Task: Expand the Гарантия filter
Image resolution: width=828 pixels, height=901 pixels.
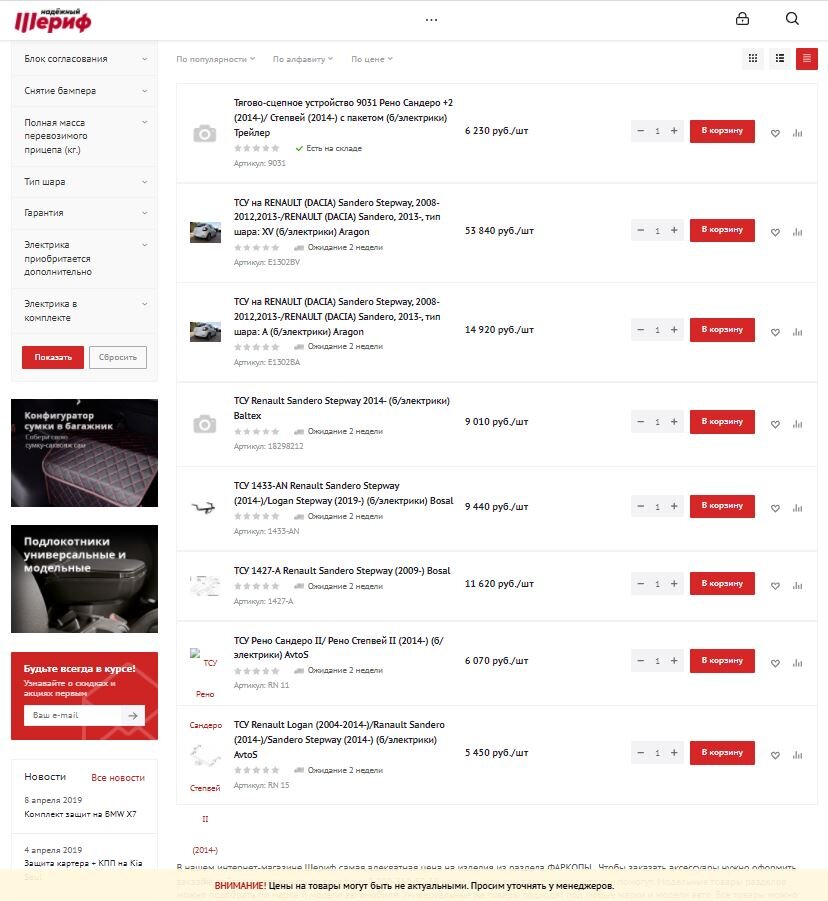Action: pyautogui.click(x=84, y=213)
